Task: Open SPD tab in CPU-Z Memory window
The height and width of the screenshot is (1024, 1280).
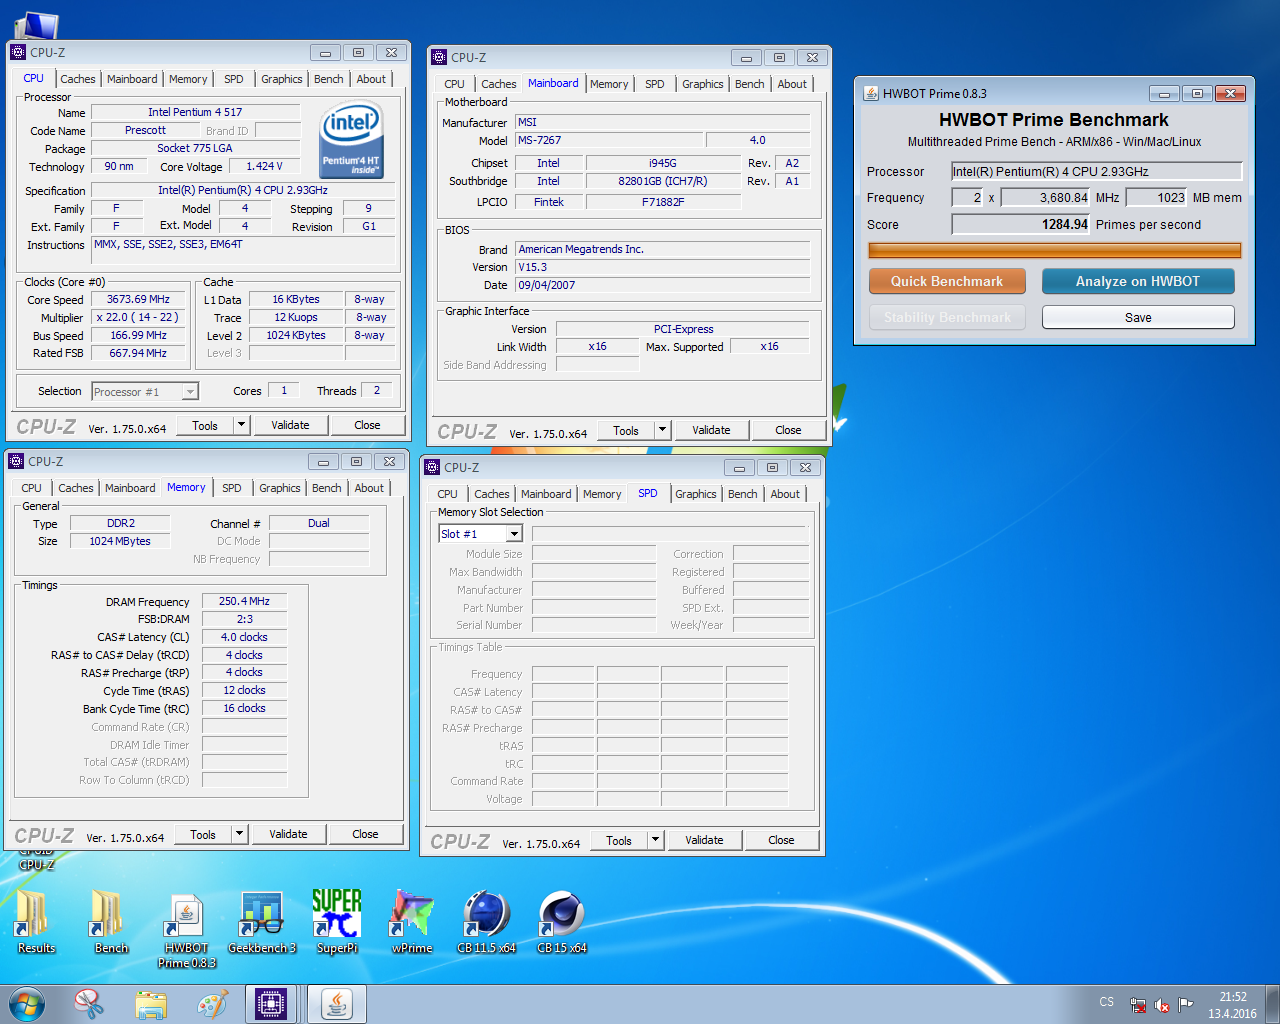Action: [232, 488]
